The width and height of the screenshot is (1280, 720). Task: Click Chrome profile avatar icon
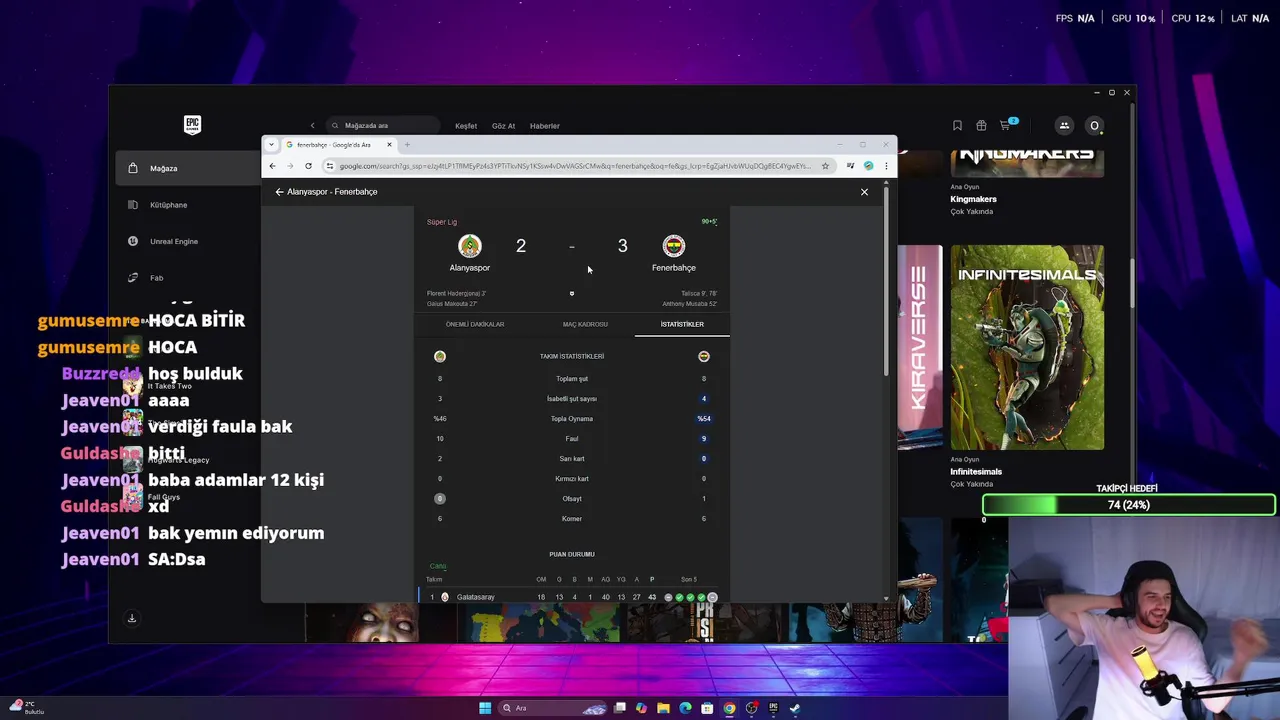click(869, 166)
